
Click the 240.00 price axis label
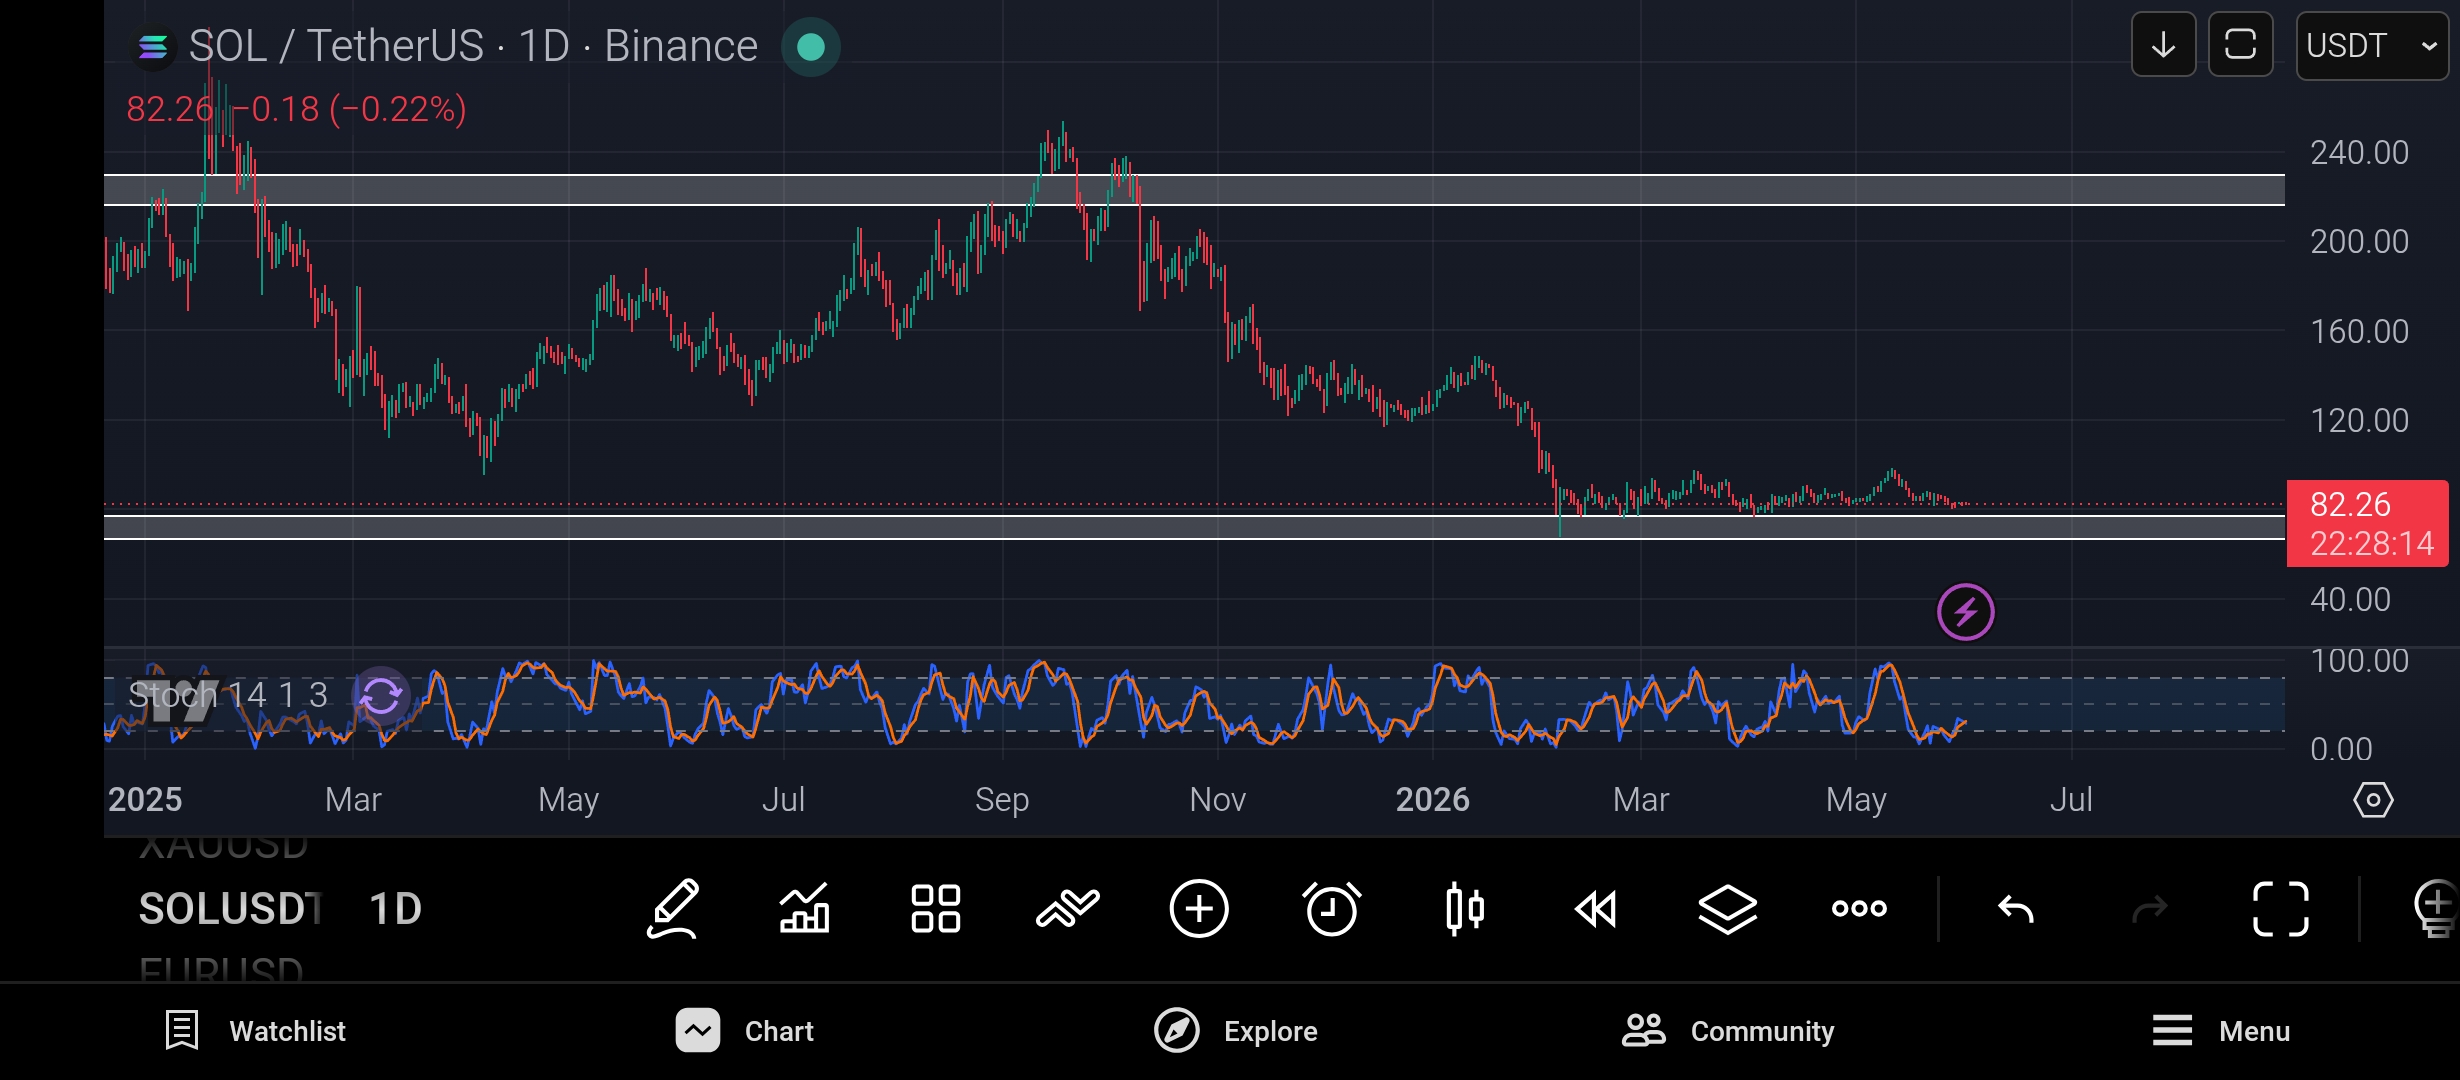pos(2360,152)
